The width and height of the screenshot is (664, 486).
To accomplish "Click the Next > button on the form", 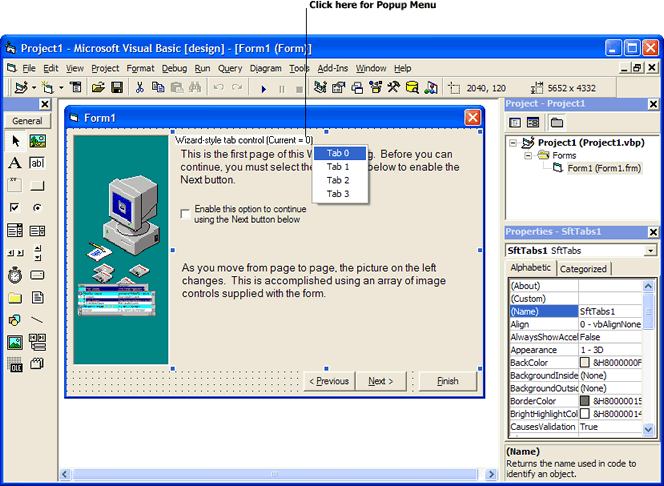I will pyautogui.click(x=381, y=381).
